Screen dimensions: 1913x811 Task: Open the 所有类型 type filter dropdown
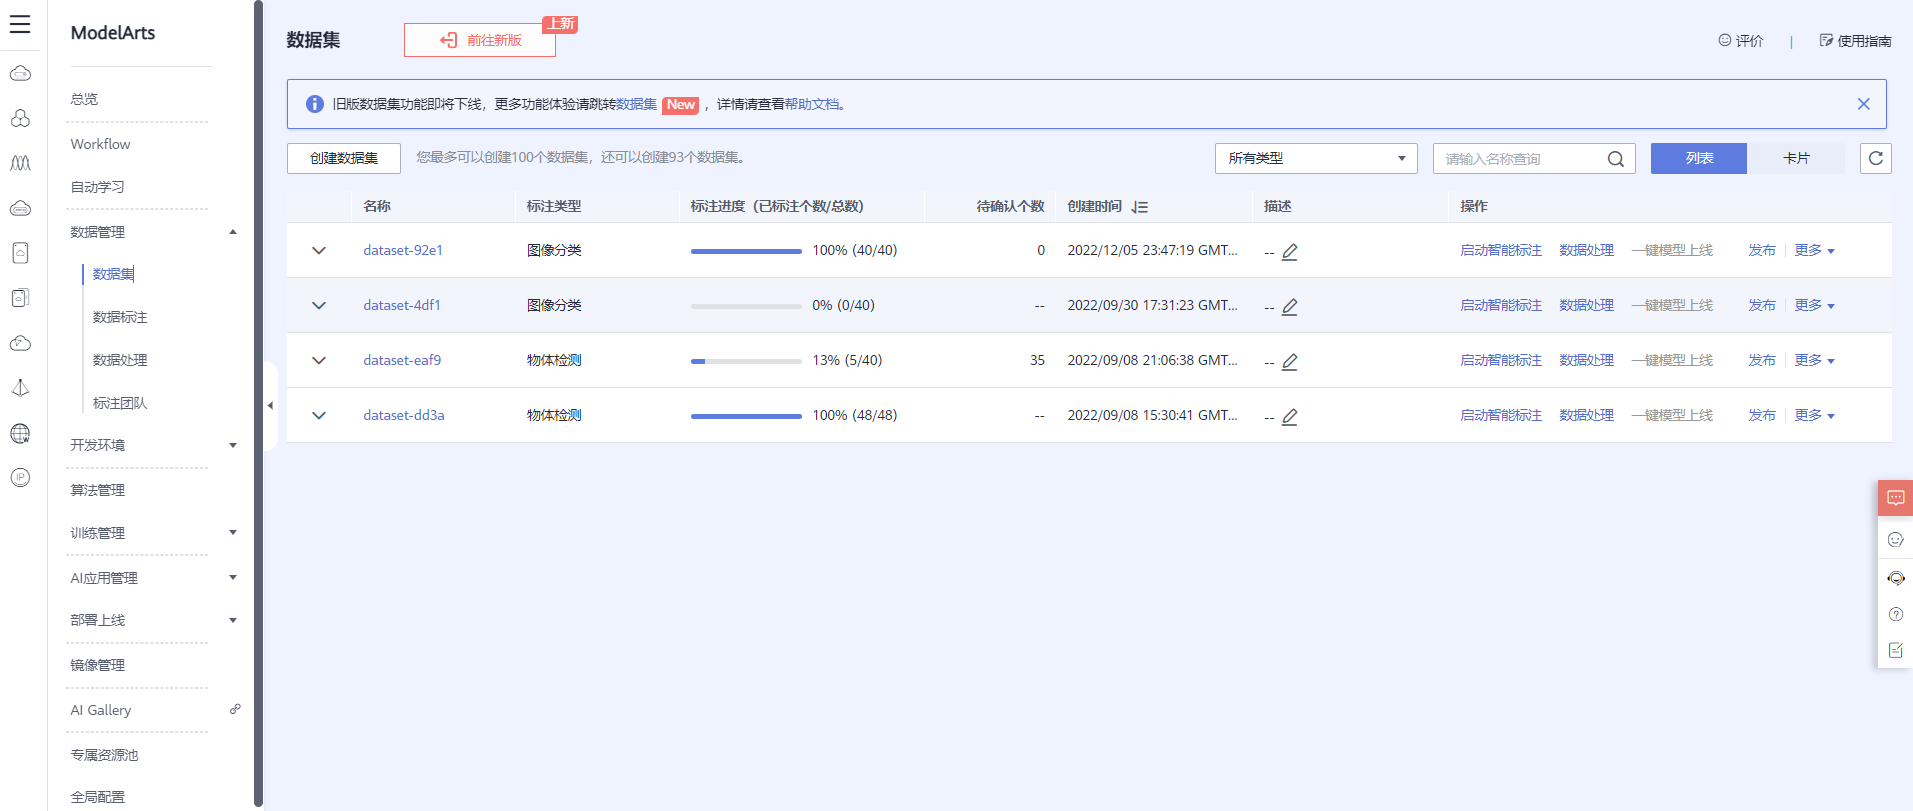point(1315,158)
